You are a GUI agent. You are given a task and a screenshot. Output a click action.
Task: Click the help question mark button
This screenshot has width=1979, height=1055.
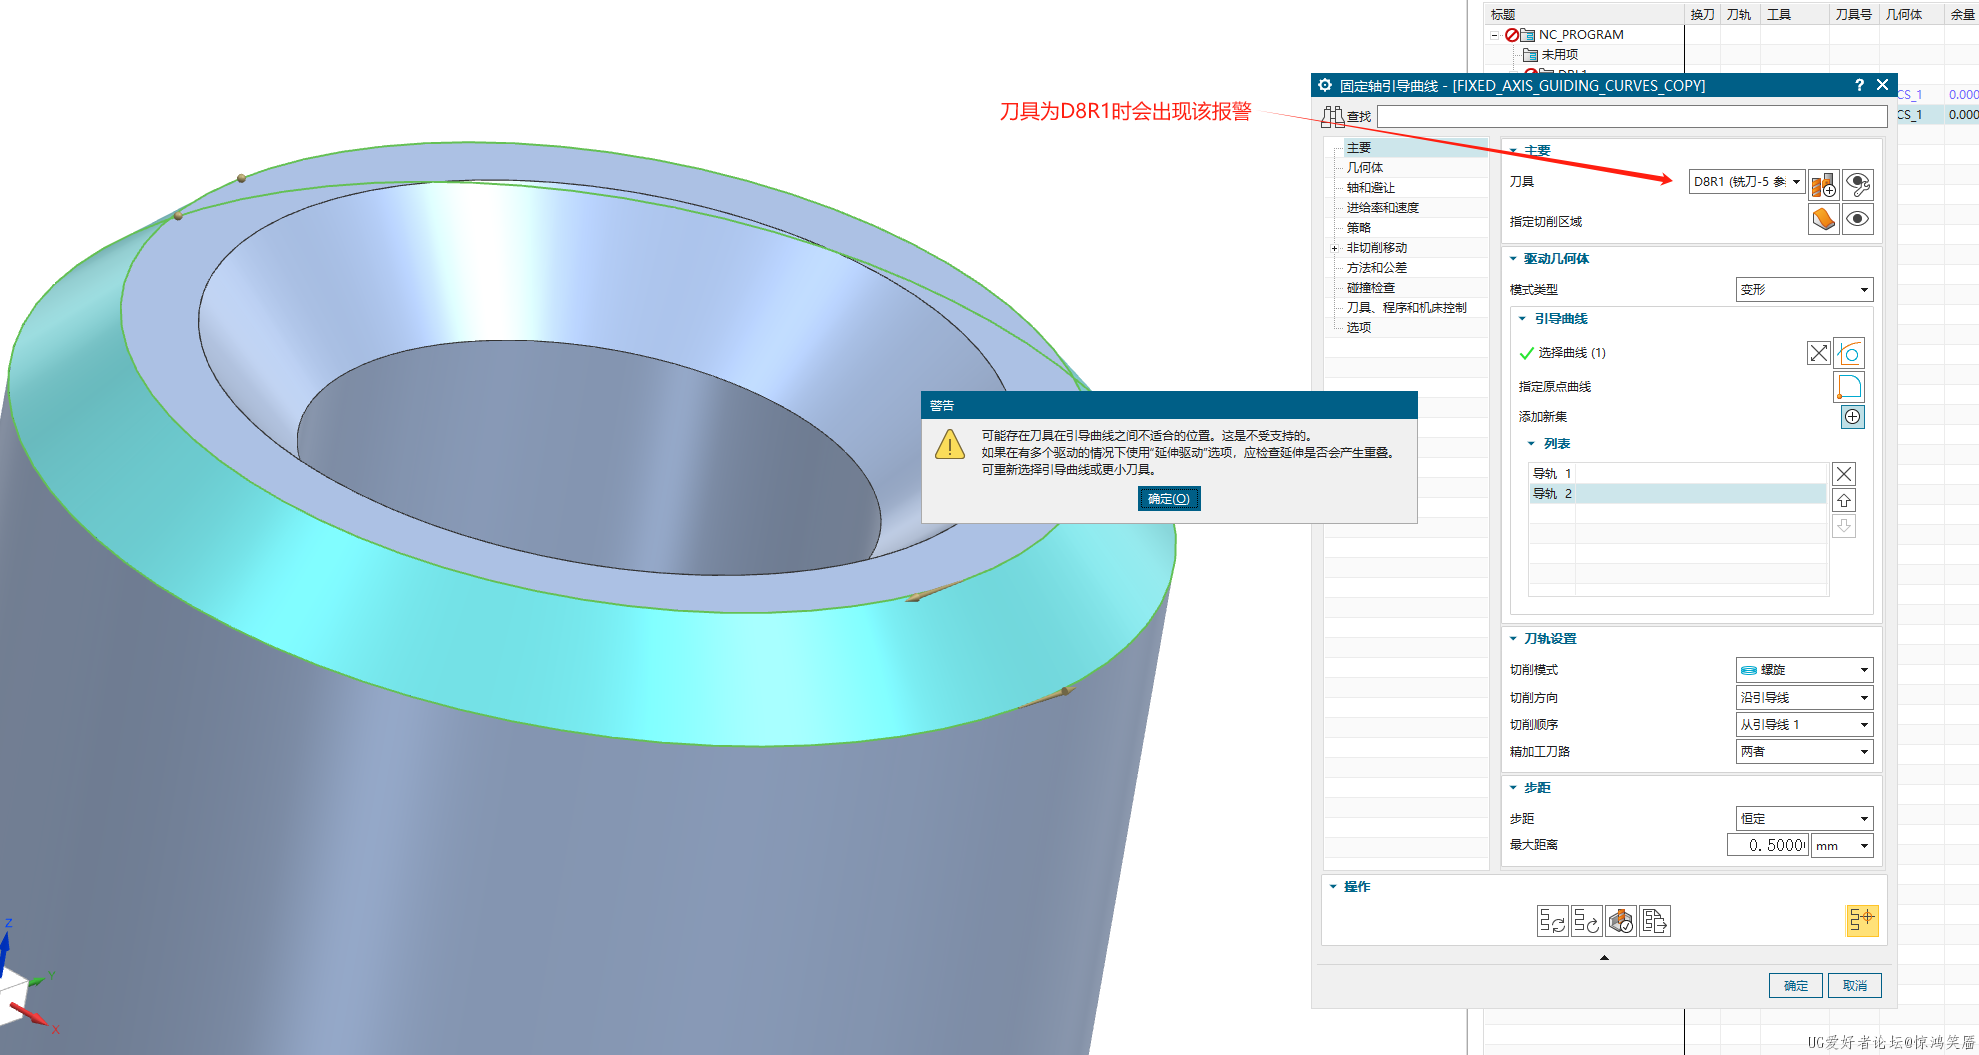[x=1859, y=85]
